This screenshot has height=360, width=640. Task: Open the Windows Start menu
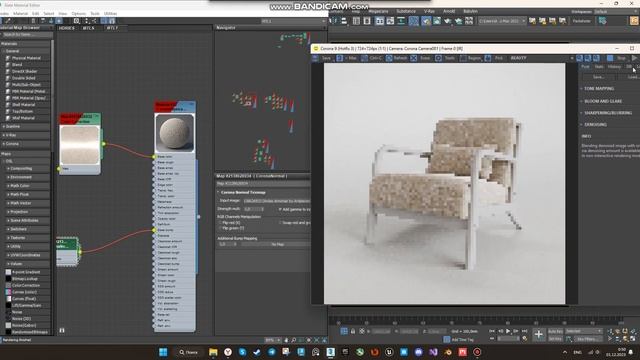pos(163,352)
